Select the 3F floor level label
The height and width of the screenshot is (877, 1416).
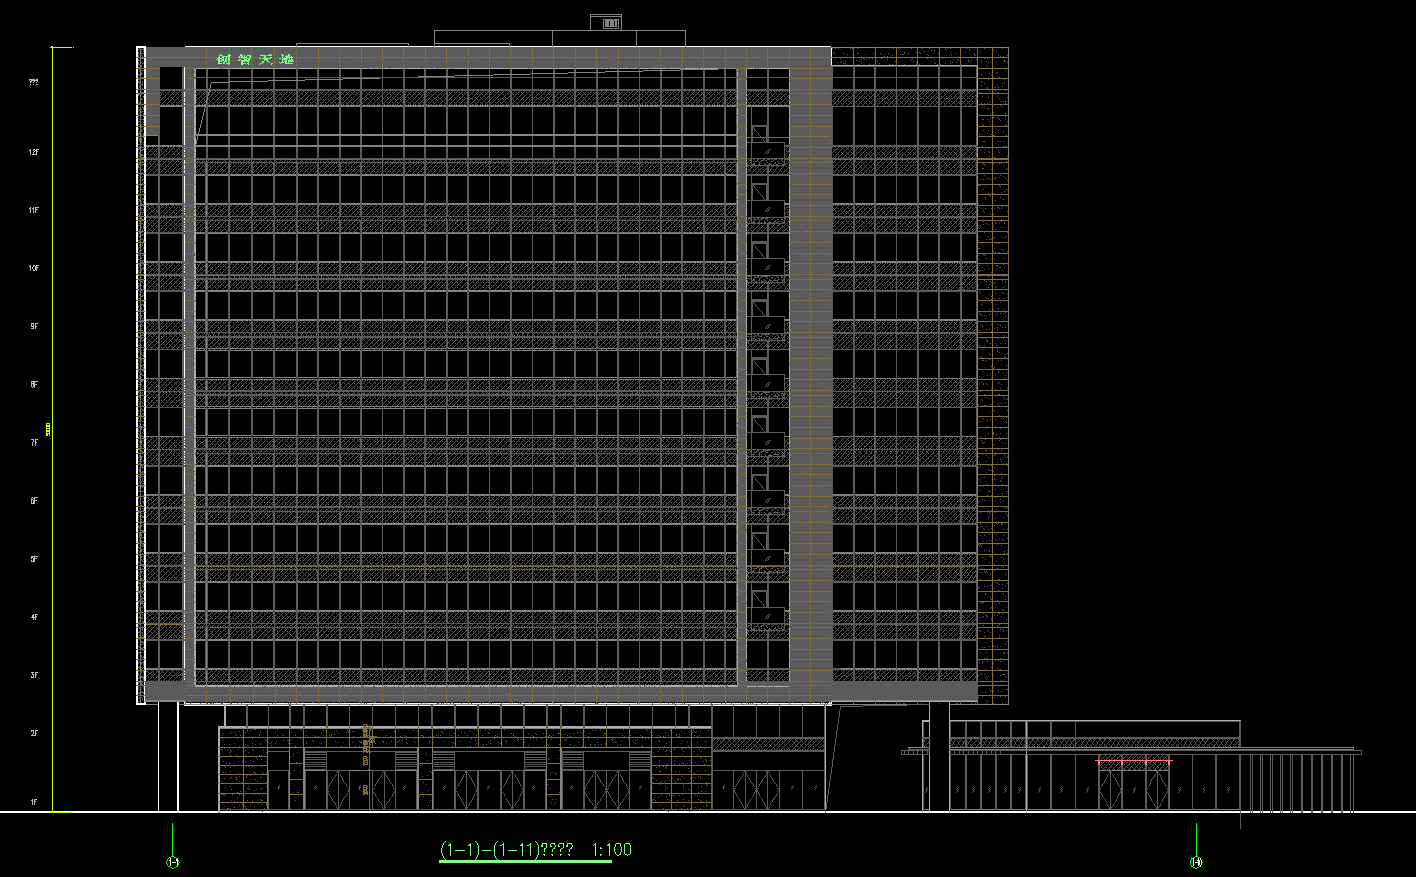pyautogui.click(x=34, y=676)
